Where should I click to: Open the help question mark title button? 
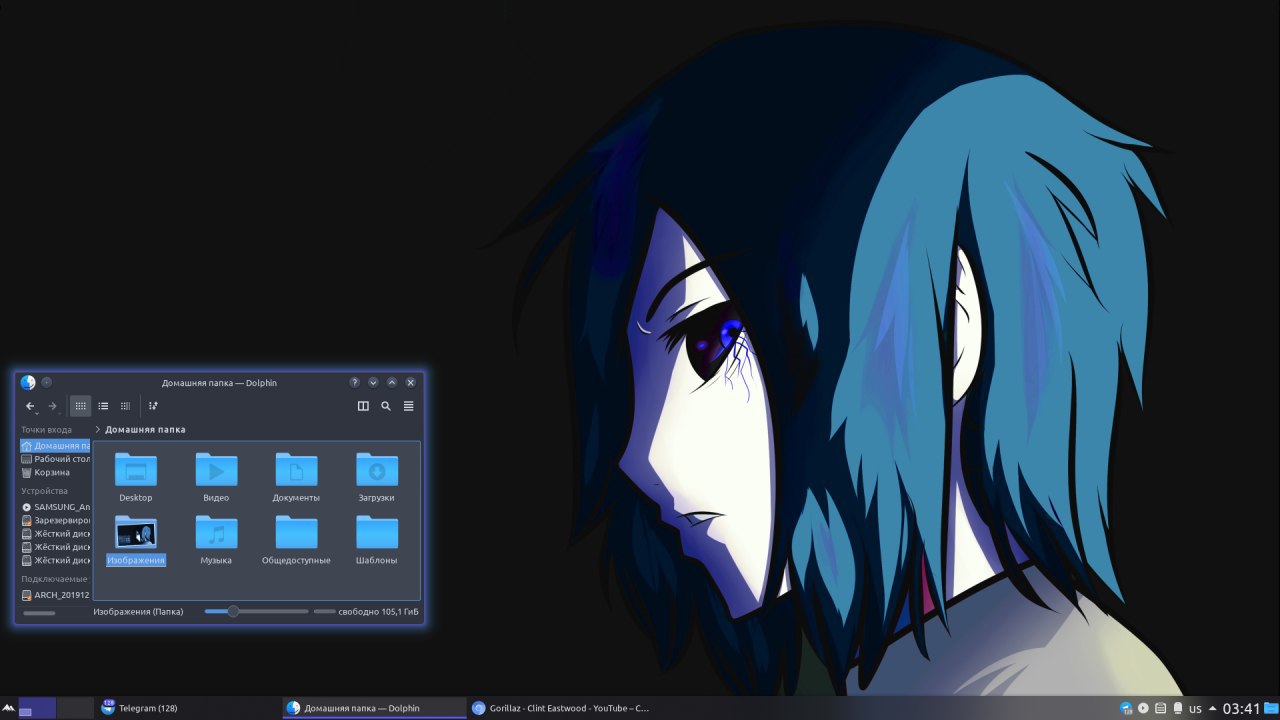pyautogui.click(x=354, y=382)
